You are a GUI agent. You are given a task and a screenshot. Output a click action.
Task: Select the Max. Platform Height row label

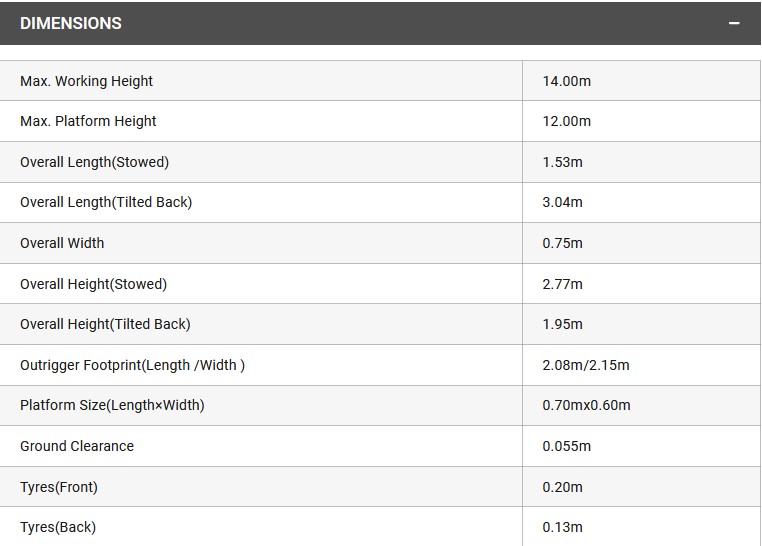(x=88, y=121)
